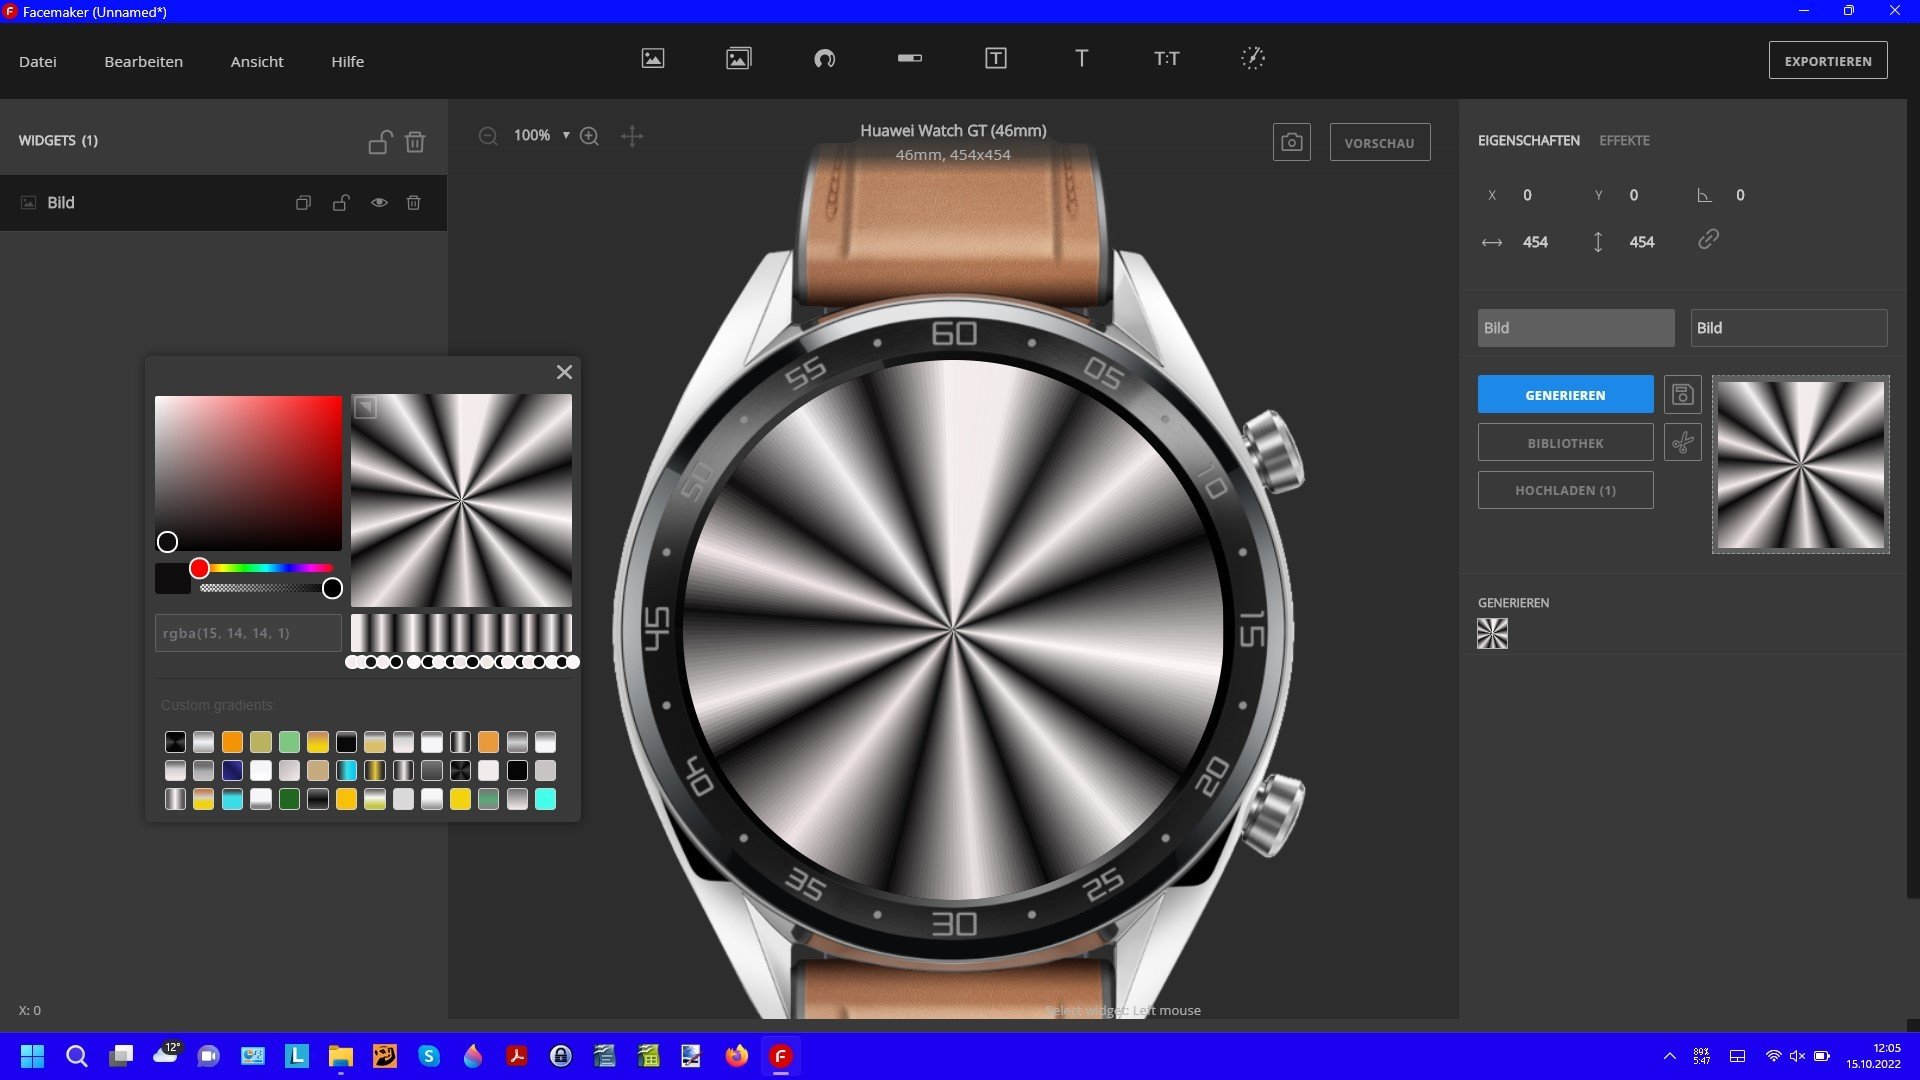Zoom in with the magnifier plus icon
The width and height of the screenshot is (1920, 1080).
[589, 136]
